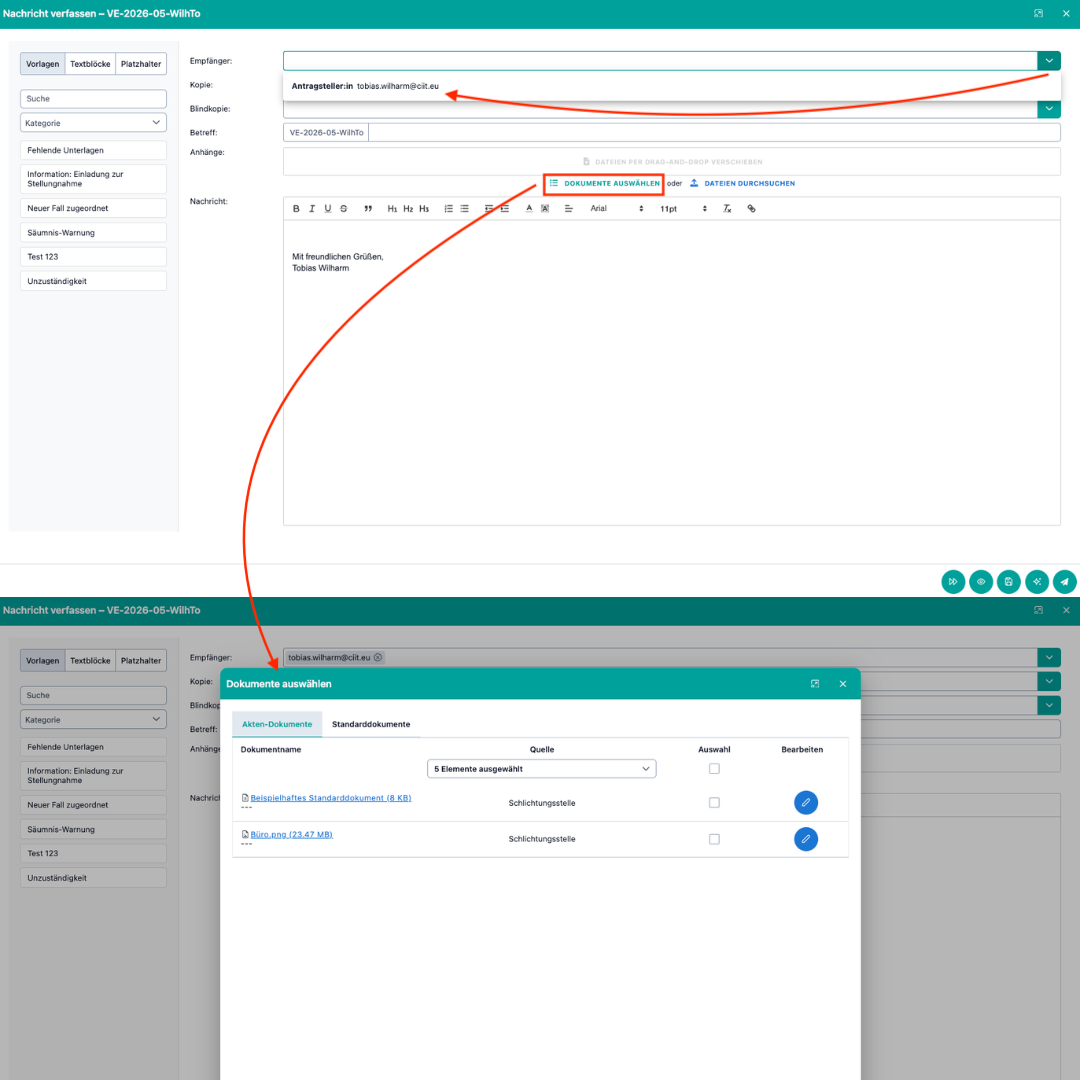Image resolution: width=1080 pixels, height=1080 pixels.
Task: Open the Büro.png (23.47 MB) link
Action: point(291,834)
